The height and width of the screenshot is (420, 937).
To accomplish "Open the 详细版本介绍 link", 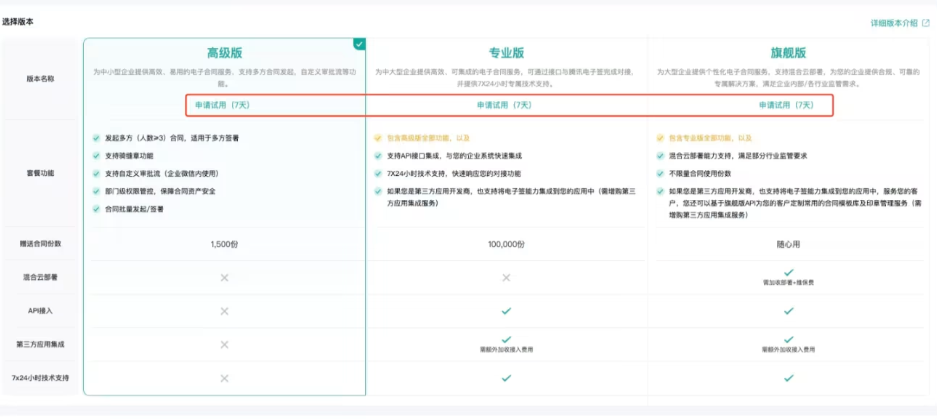I will (893, 23).
